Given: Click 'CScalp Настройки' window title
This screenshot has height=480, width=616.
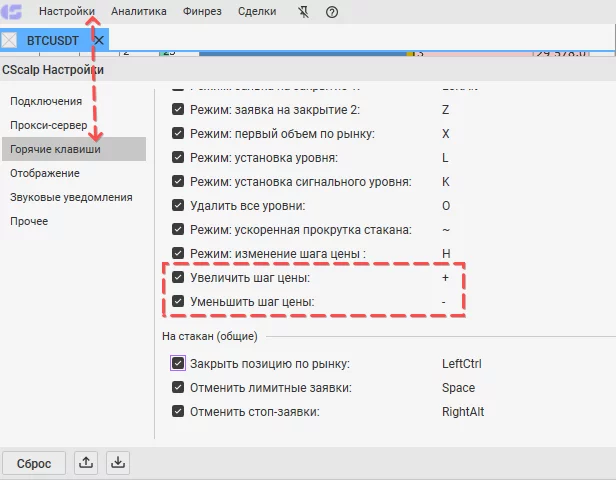Looking at the screenshot, I should (x=53, y=70).
